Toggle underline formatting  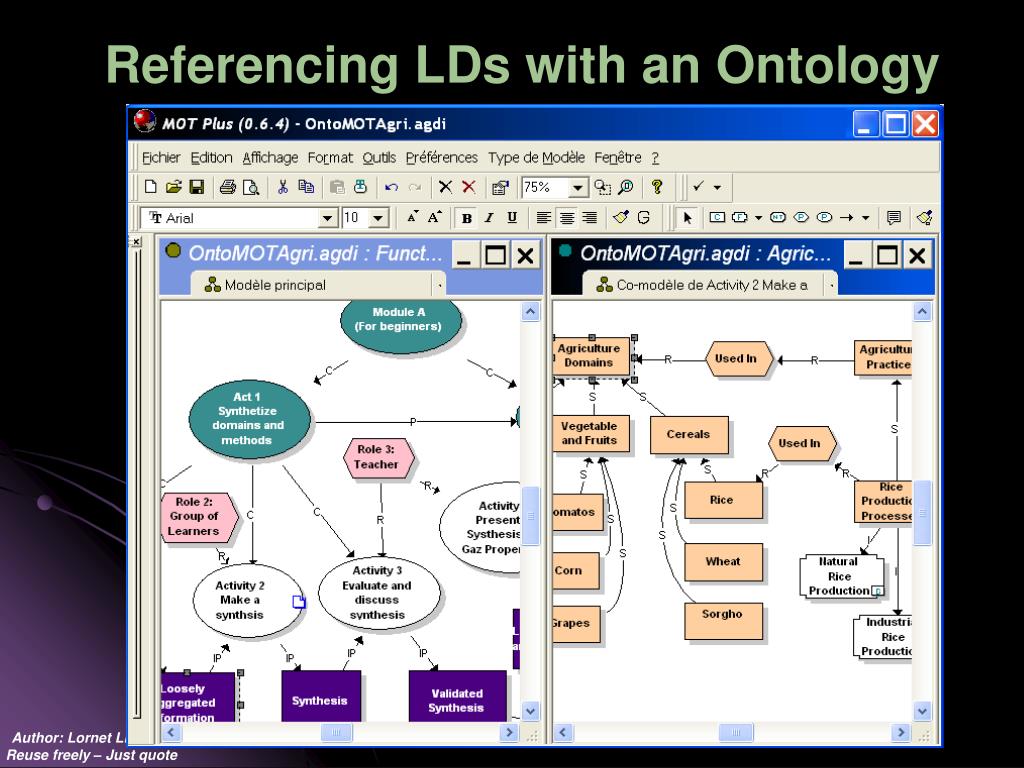click(x=512, y=217)
